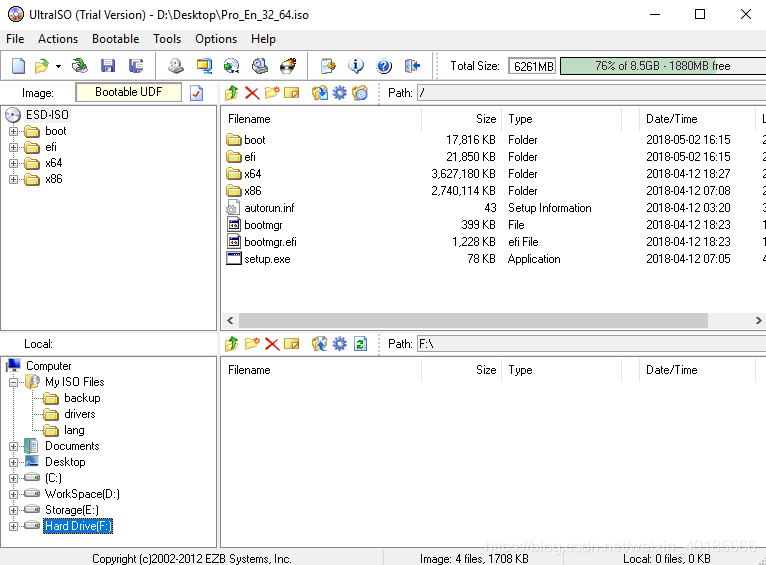The width and height of the screenshot is (766, 565).
Task: Click the gear icon in image pane toolbar
Action: pyautogui.click(x=340, y=92)
